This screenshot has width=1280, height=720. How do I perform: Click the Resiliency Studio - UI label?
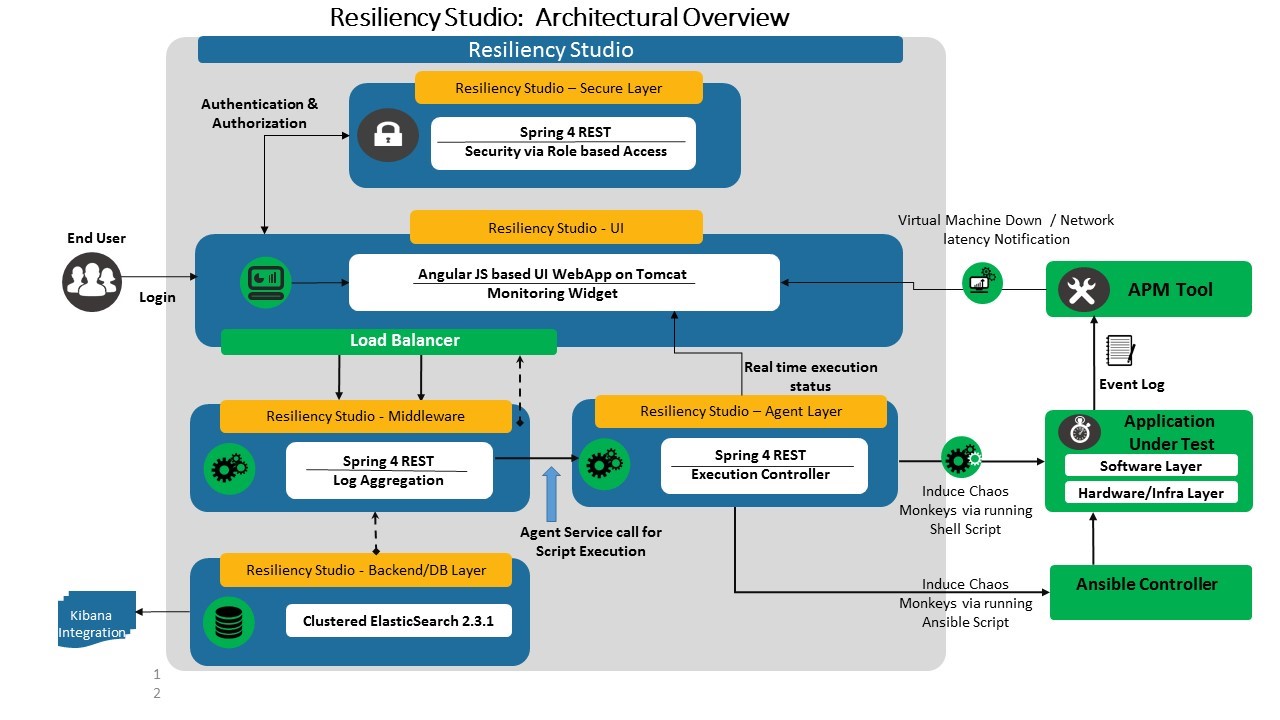pos(556,228)
